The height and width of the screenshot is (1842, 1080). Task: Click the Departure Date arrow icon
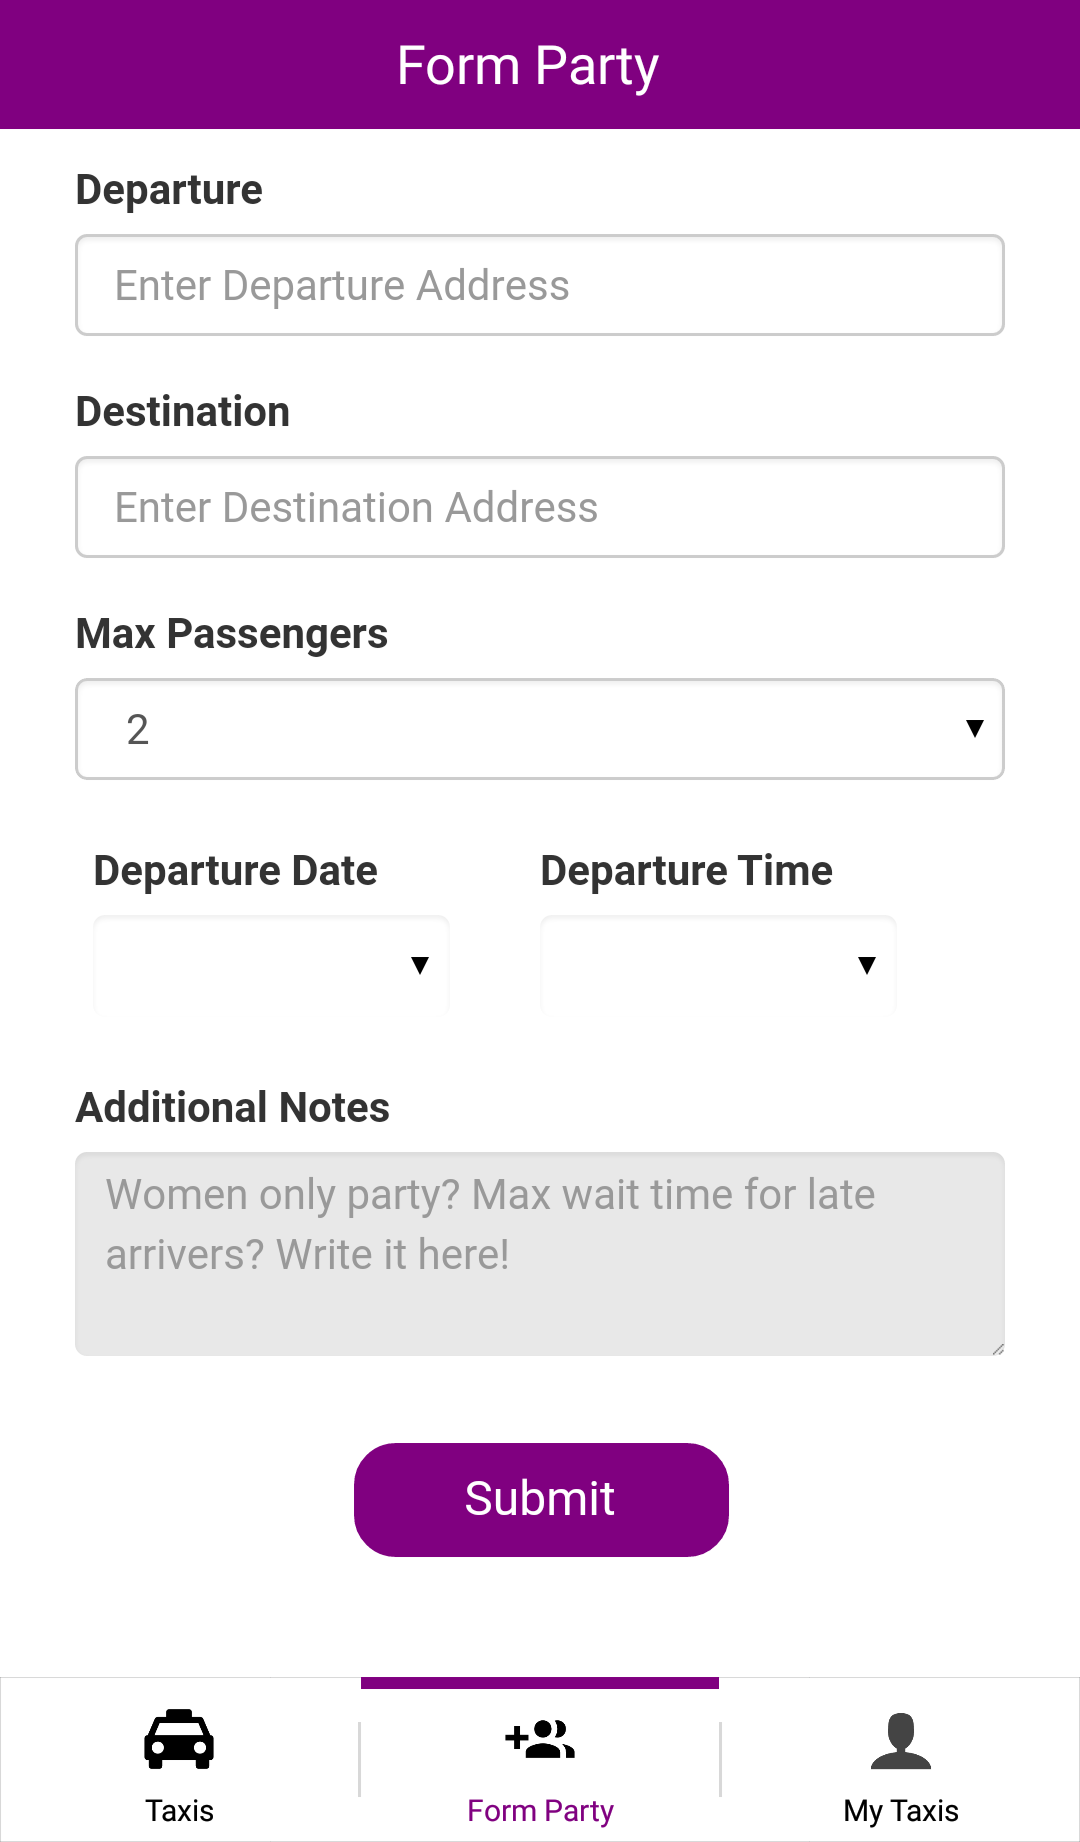(420, 965)
